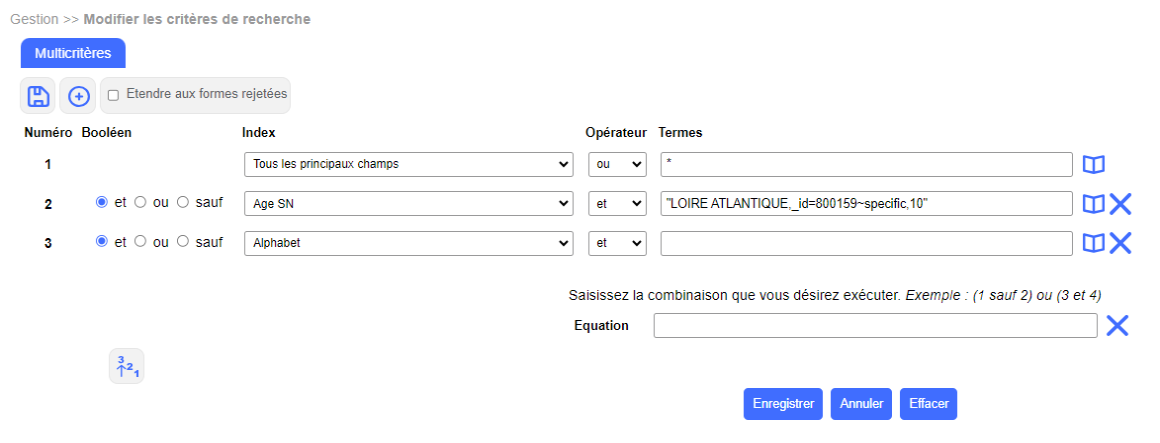Switch to the Multicritères tab
Viewport: 1160px width, 443px height.
73,53
